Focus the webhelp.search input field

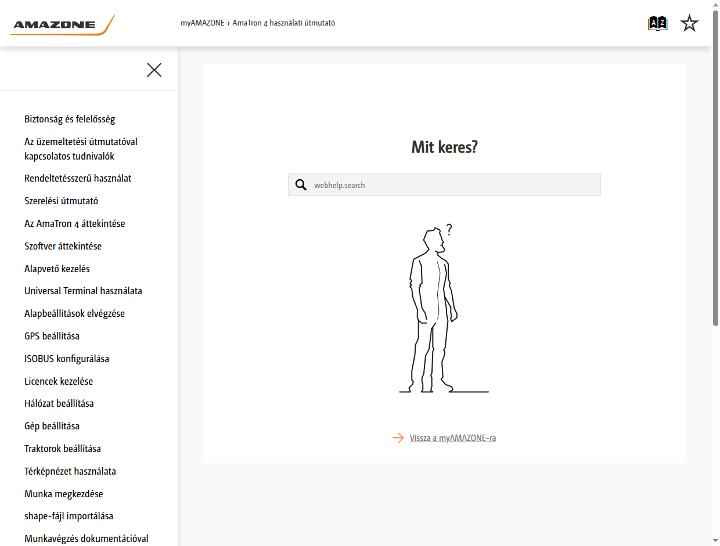tap(444, 185)
